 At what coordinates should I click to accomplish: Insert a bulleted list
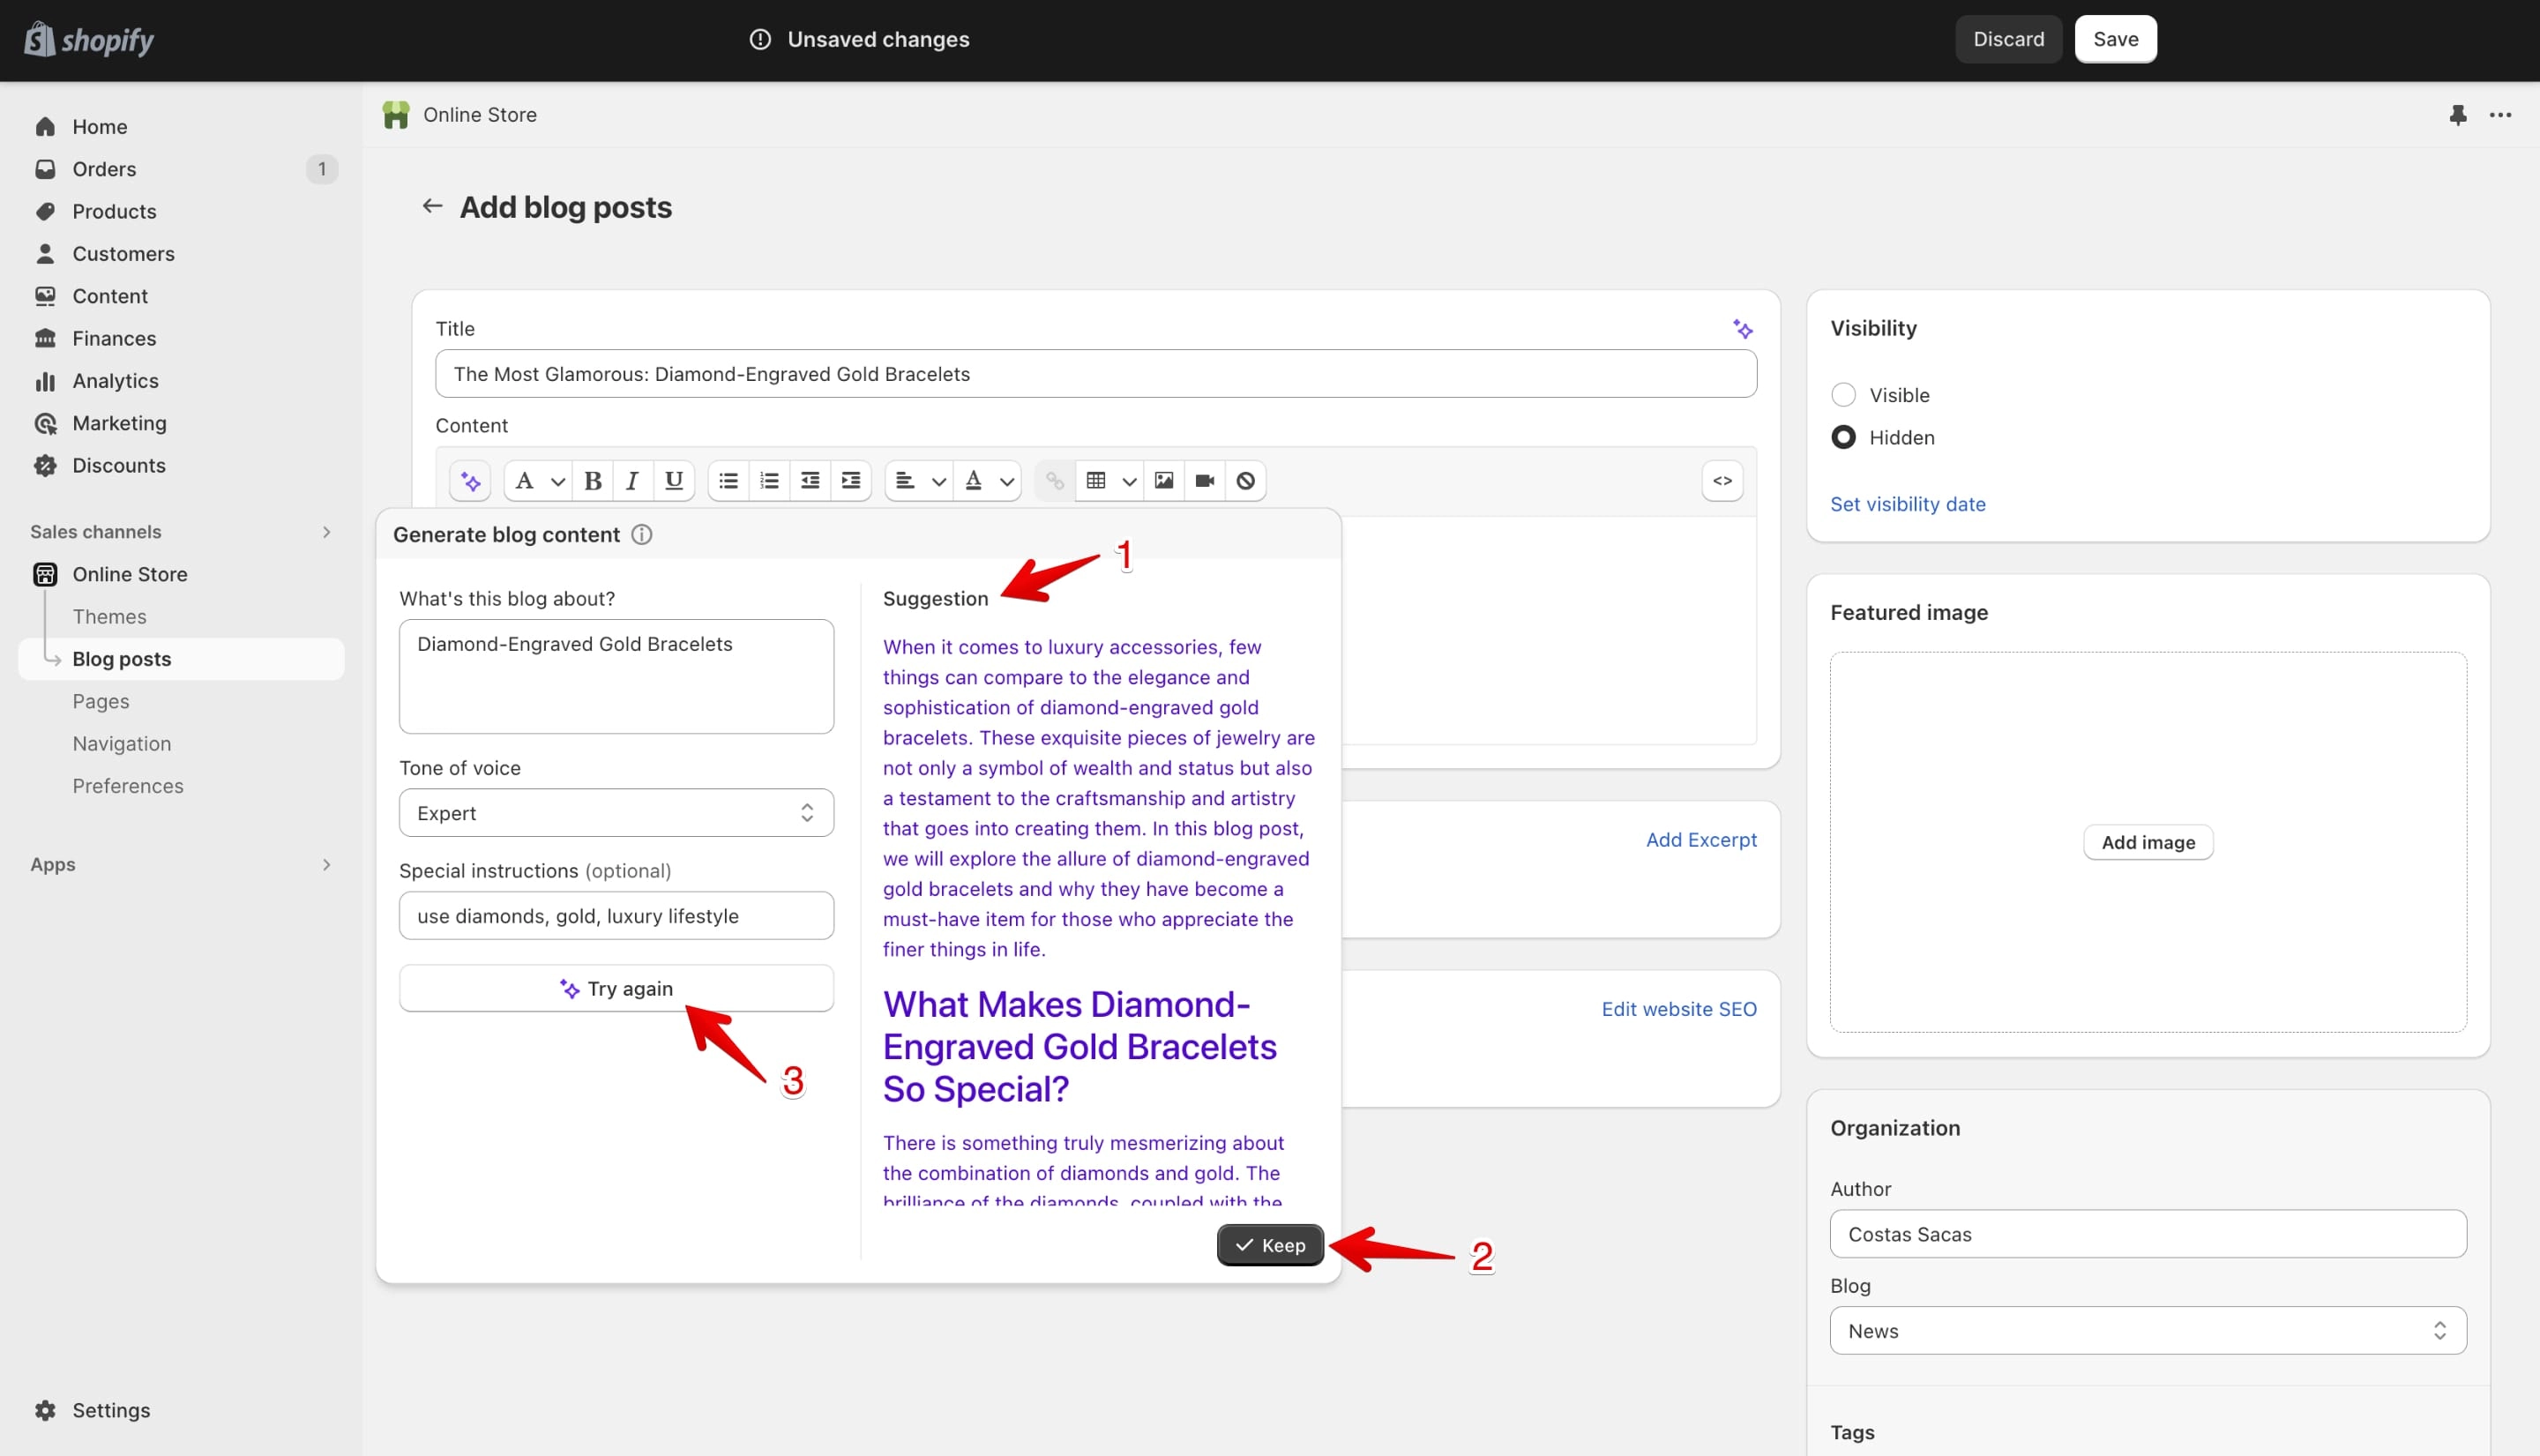click(729, 481)
